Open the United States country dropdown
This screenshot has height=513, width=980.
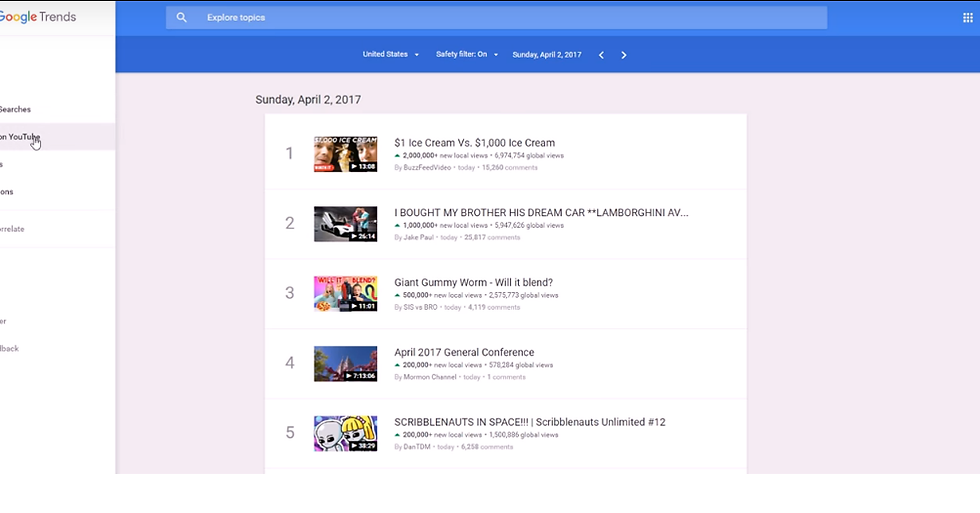tap(391, 54)
